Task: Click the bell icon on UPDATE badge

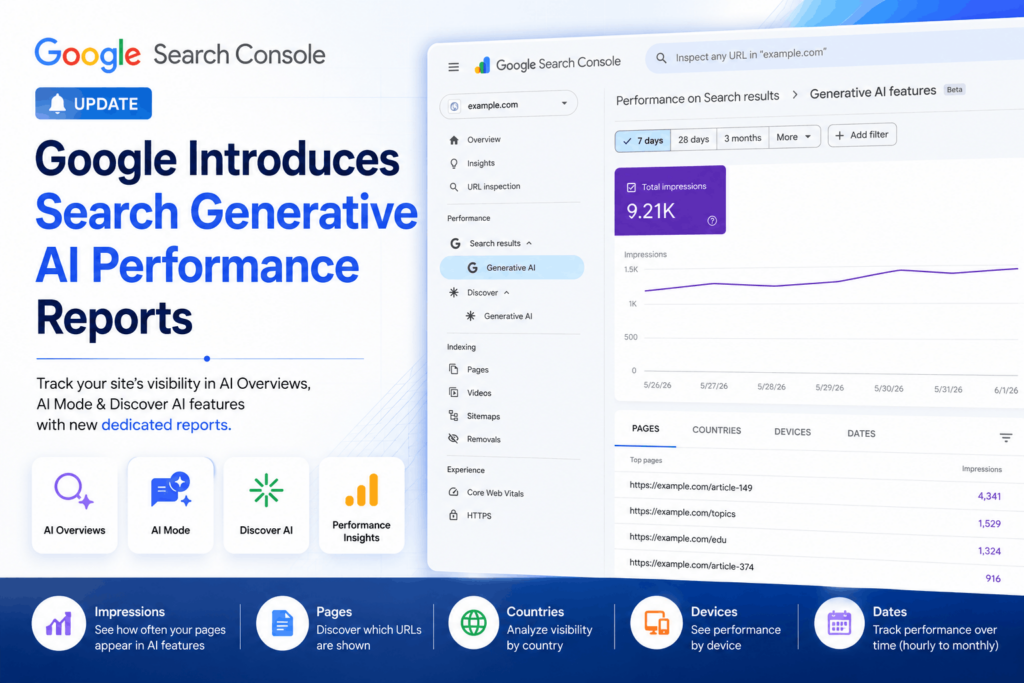Action: click(57, 103)
